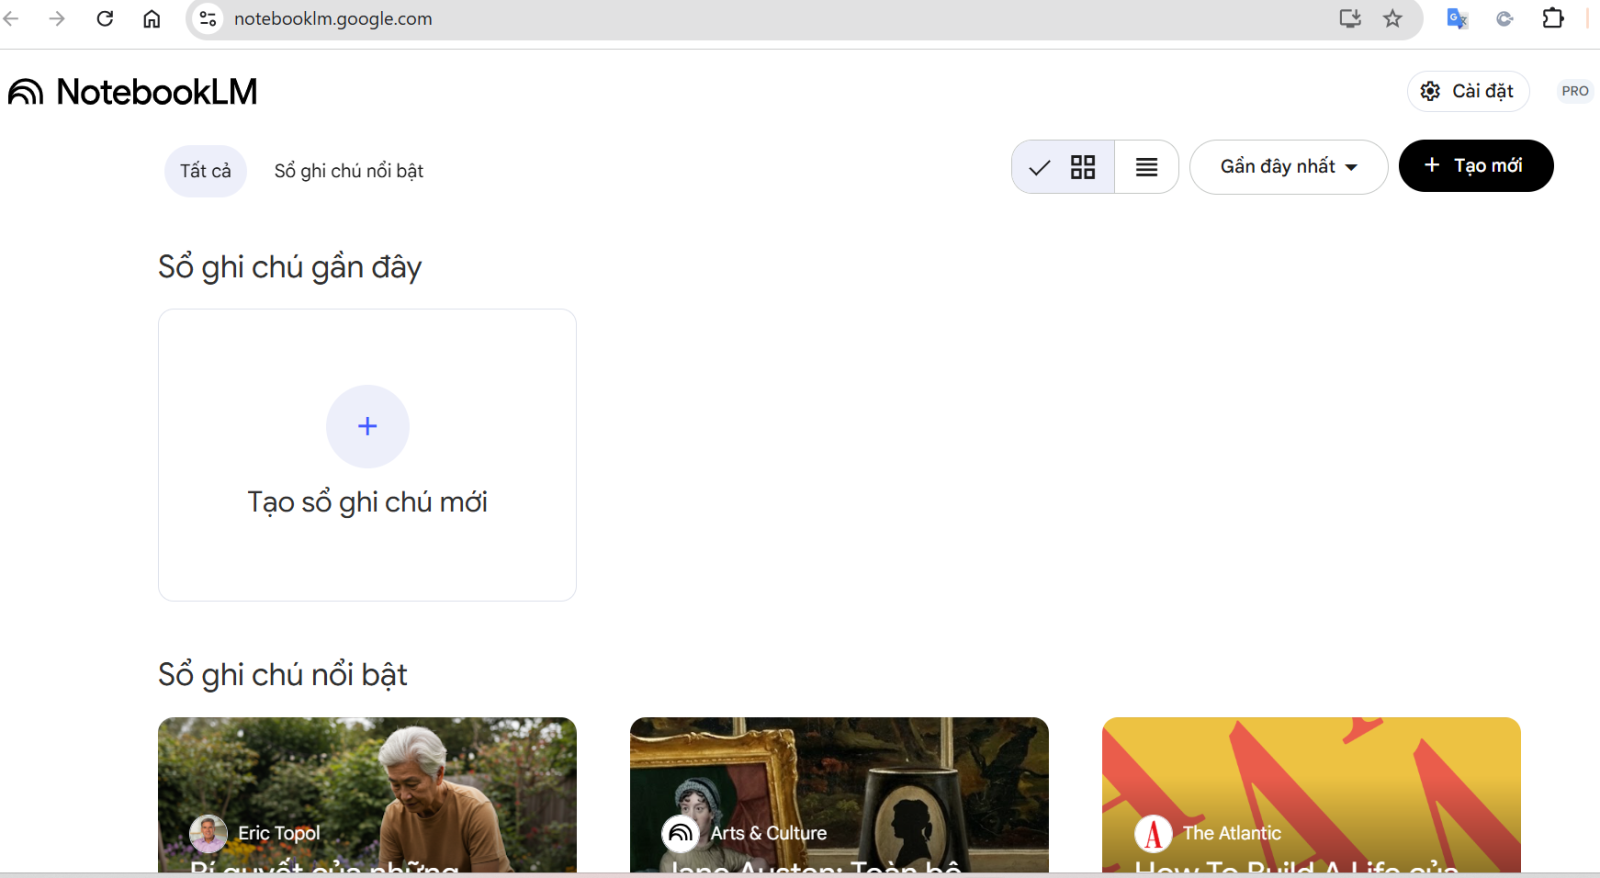Reload the page with the refresh icon
The height and width of the screenshot is (878, 1600).
tap(105, 19)
